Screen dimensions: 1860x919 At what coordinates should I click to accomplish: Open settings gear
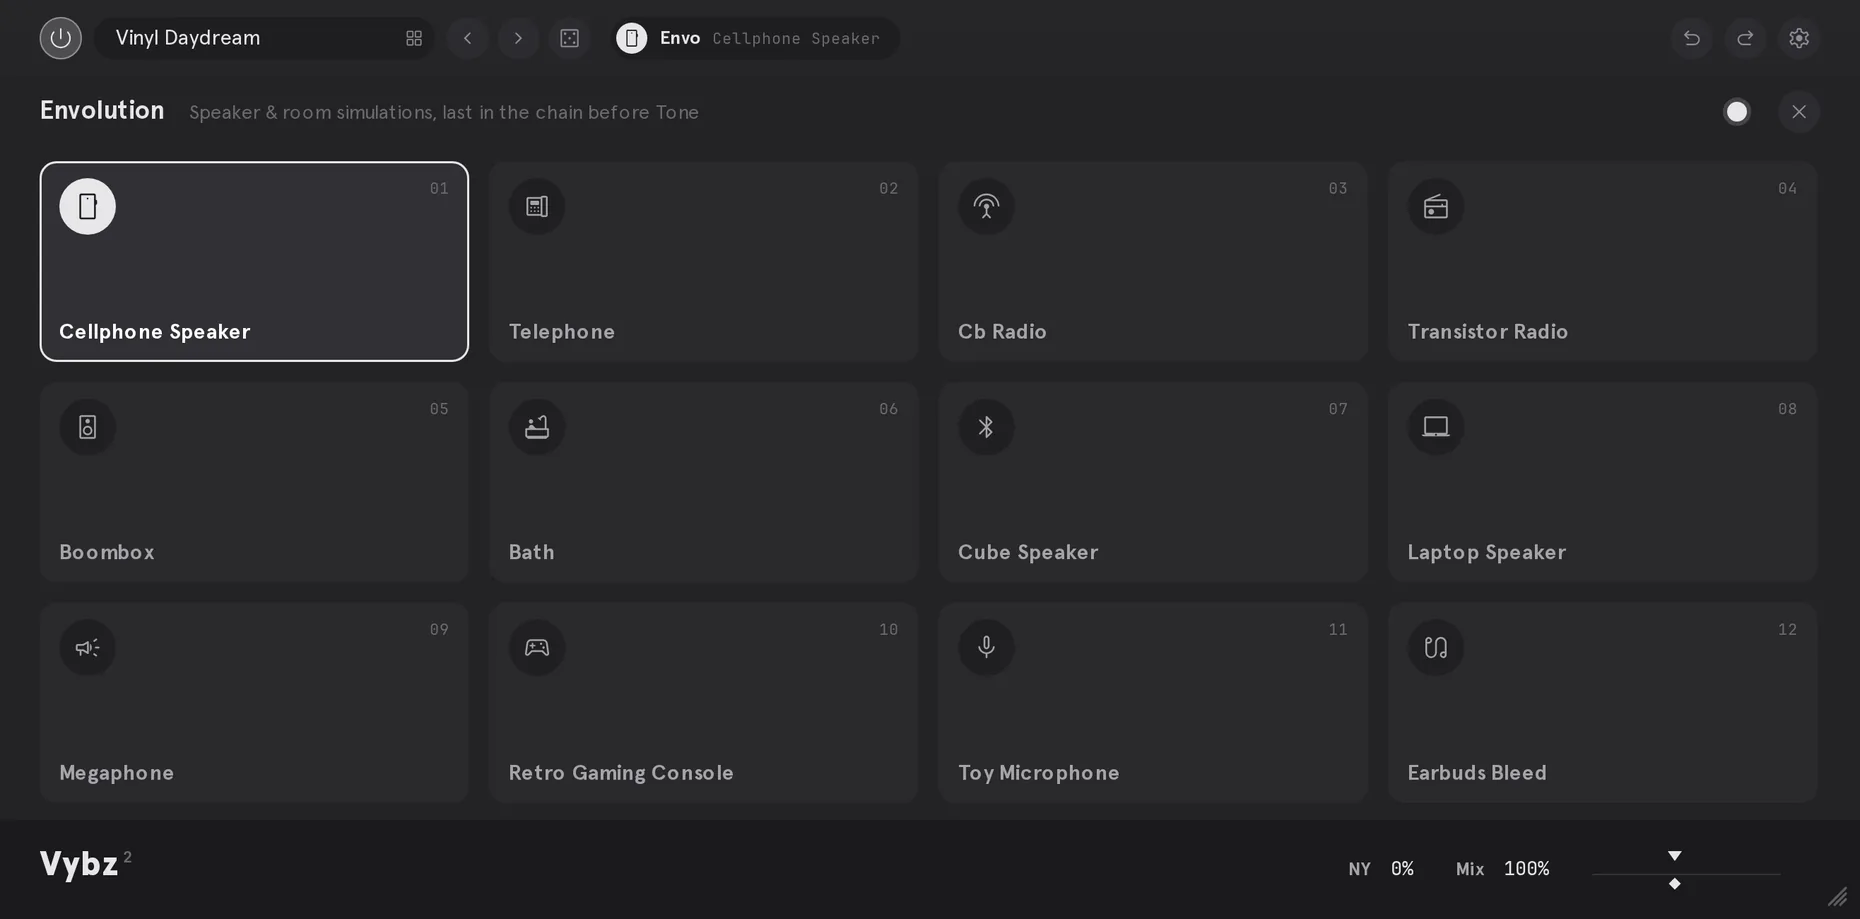pyautogui.click(x=1799, y=38)
